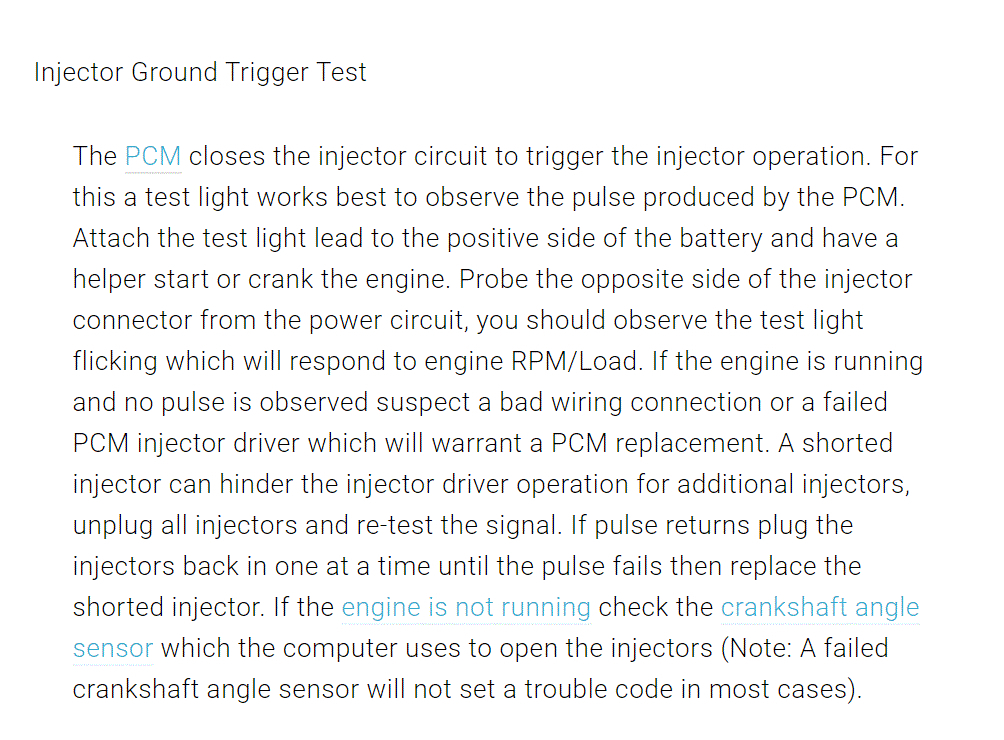Open the PCM hyperlink
This screenshot has width=1004, height=740.
click(152, 157)
